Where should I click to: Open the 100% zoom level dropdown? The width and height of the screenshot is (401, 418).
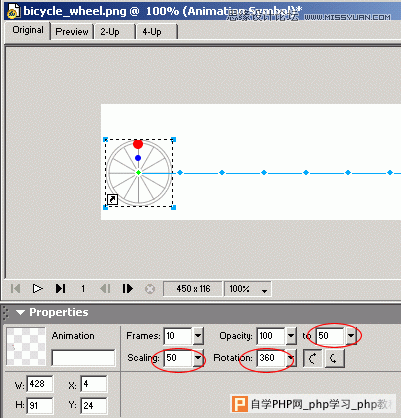pyautogui.click(x=264, y=289)
